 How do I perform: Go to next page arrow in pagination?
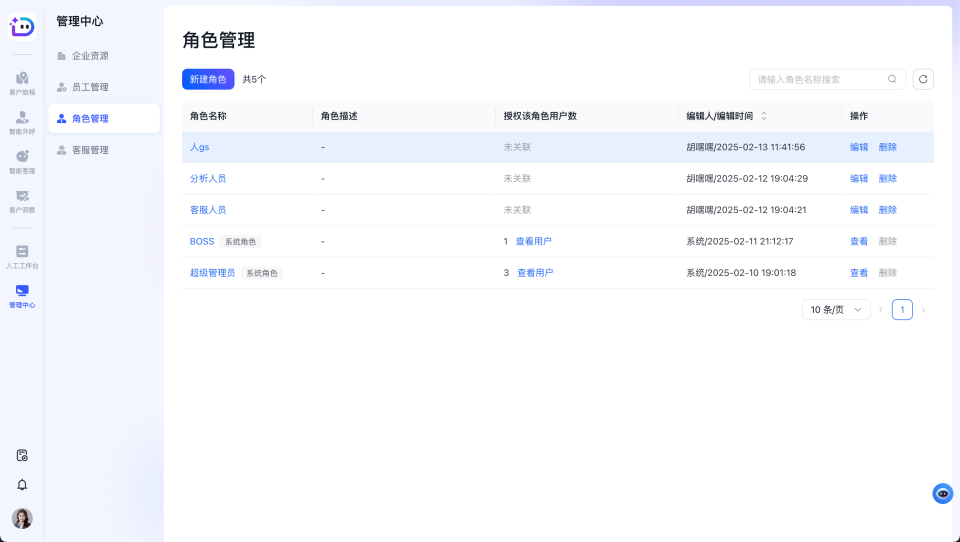(x=923, y=310)
